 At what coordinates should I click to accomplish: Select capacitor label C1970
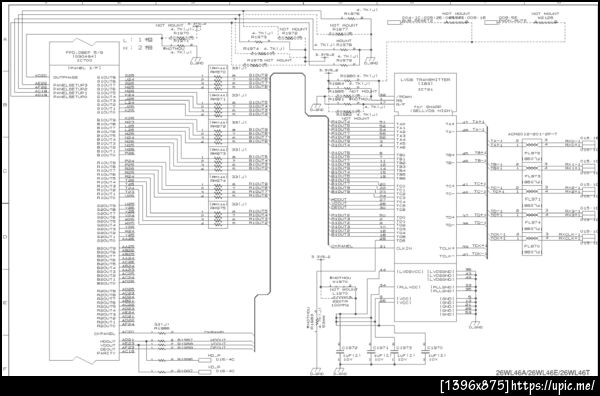(x=435, y=348)
